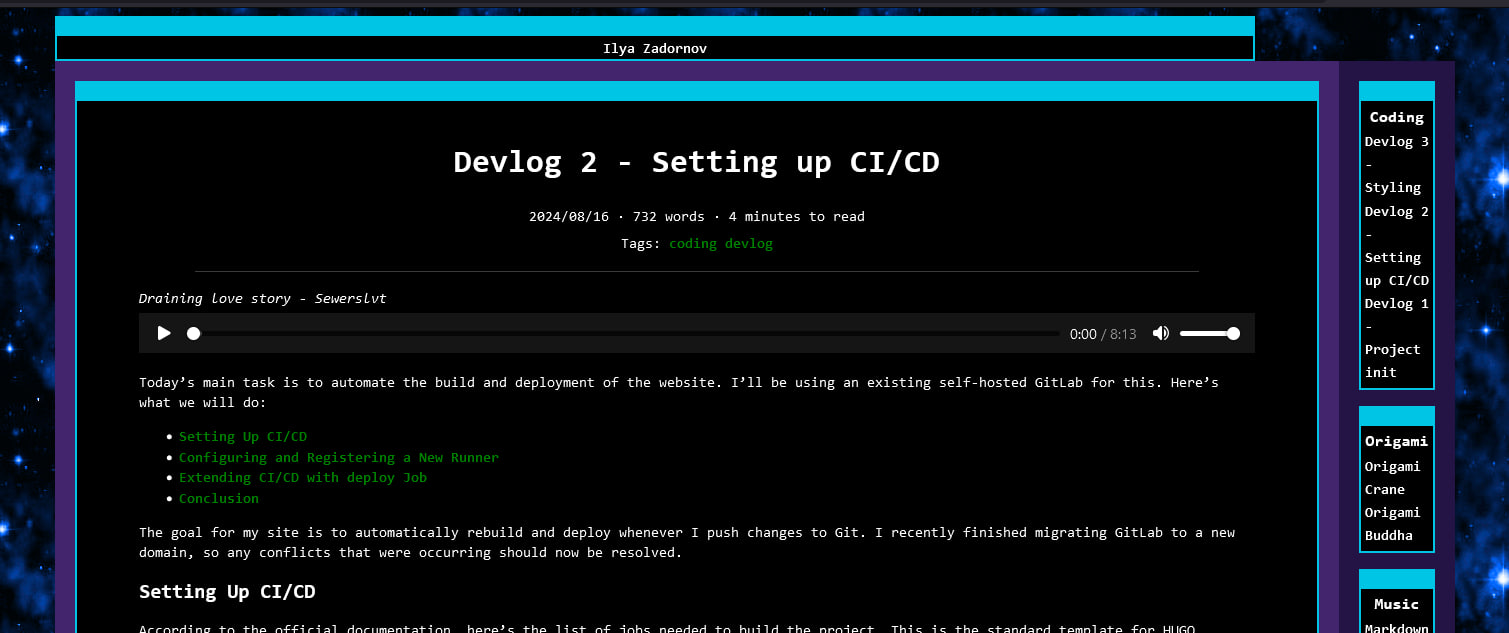Click the Devlog 2 - Setting up CI/CD title

point(697,162)
